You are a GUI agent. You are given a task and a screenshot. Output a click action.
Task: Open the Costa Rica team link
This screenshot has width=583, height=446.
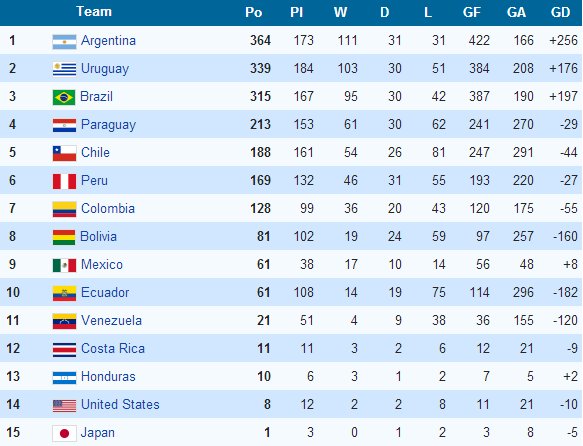[113, 349]
